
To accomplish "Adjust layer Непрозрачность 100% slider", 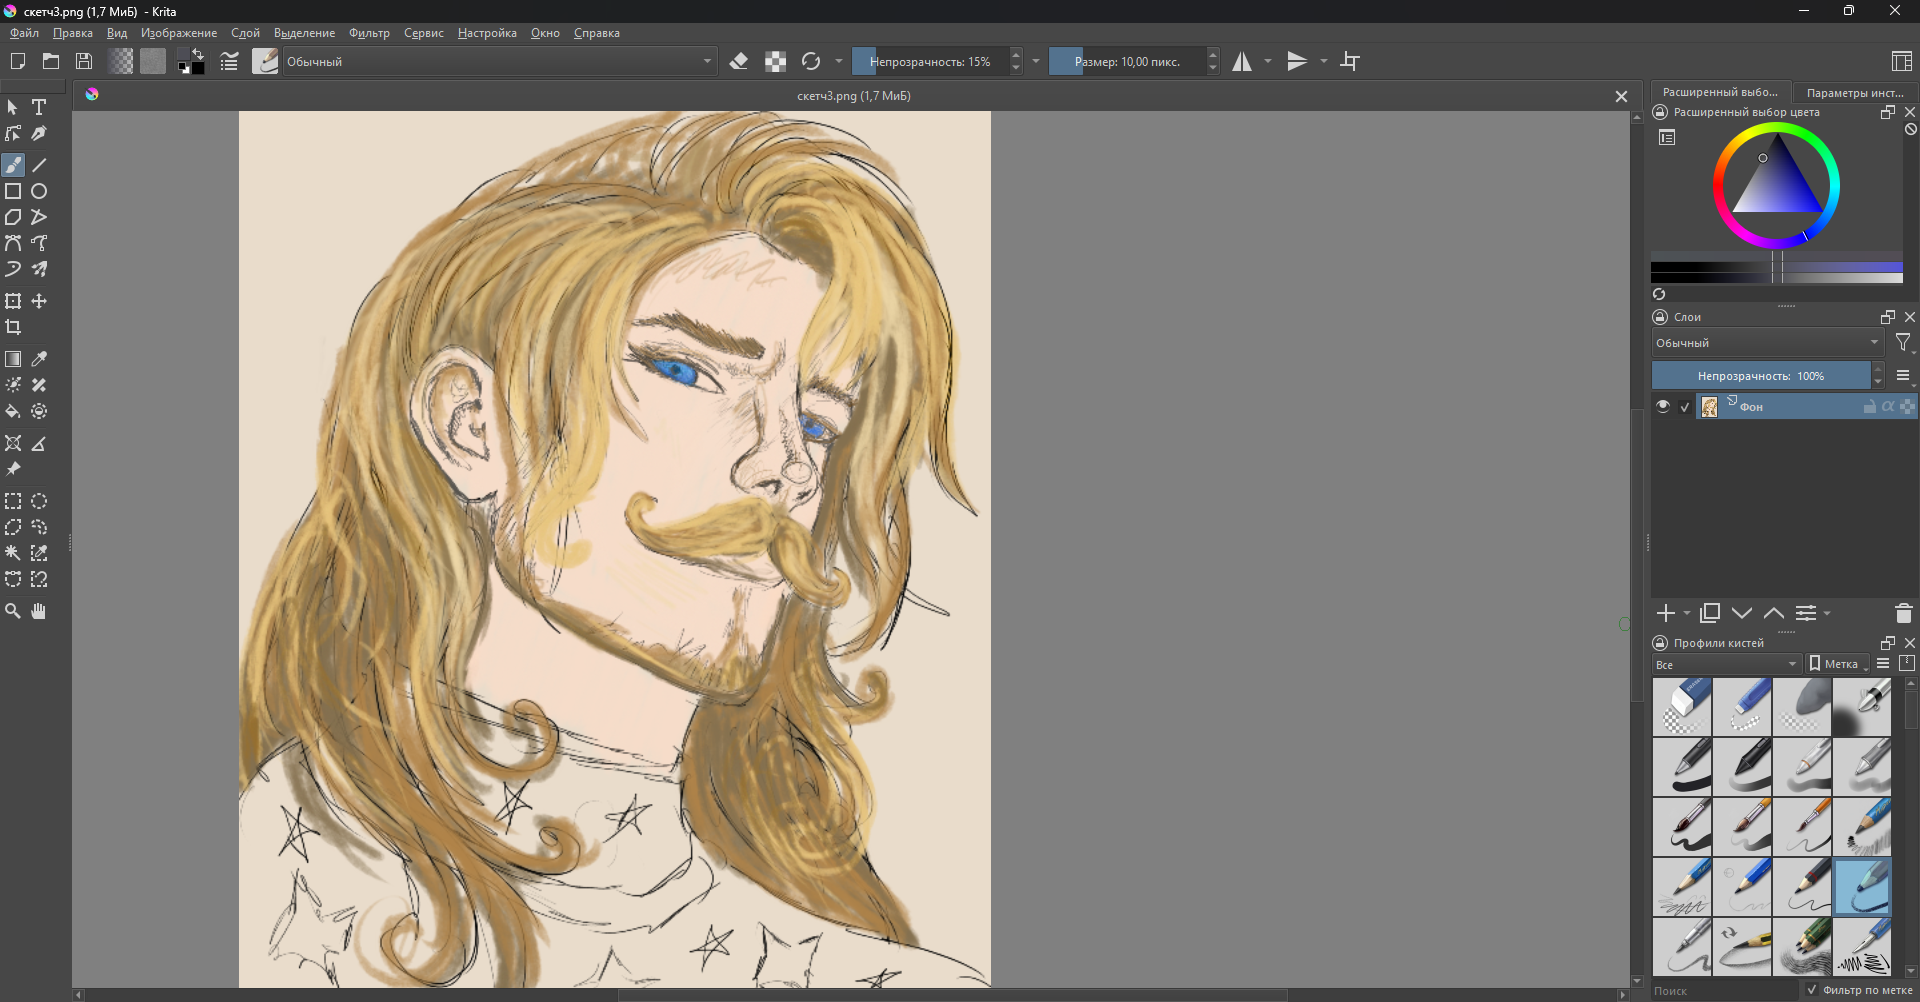I will click(1760, 376).
